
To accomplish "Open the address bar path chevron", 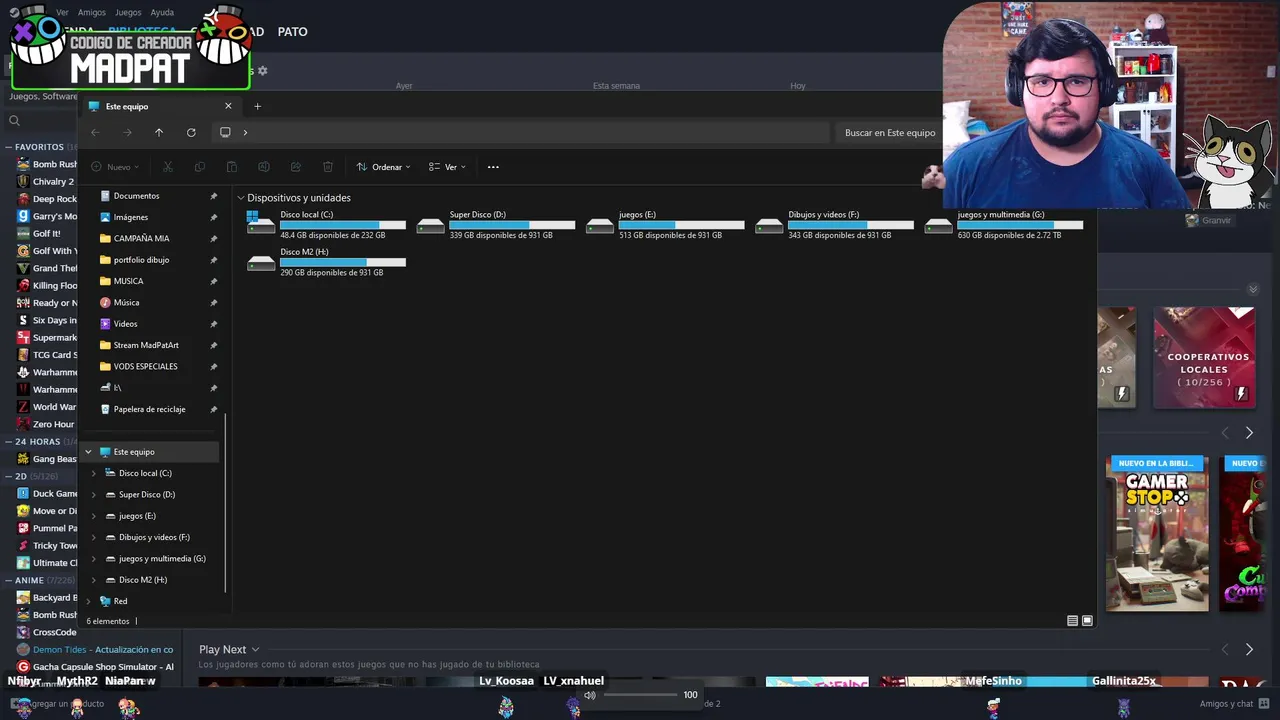I will (245, 132).
